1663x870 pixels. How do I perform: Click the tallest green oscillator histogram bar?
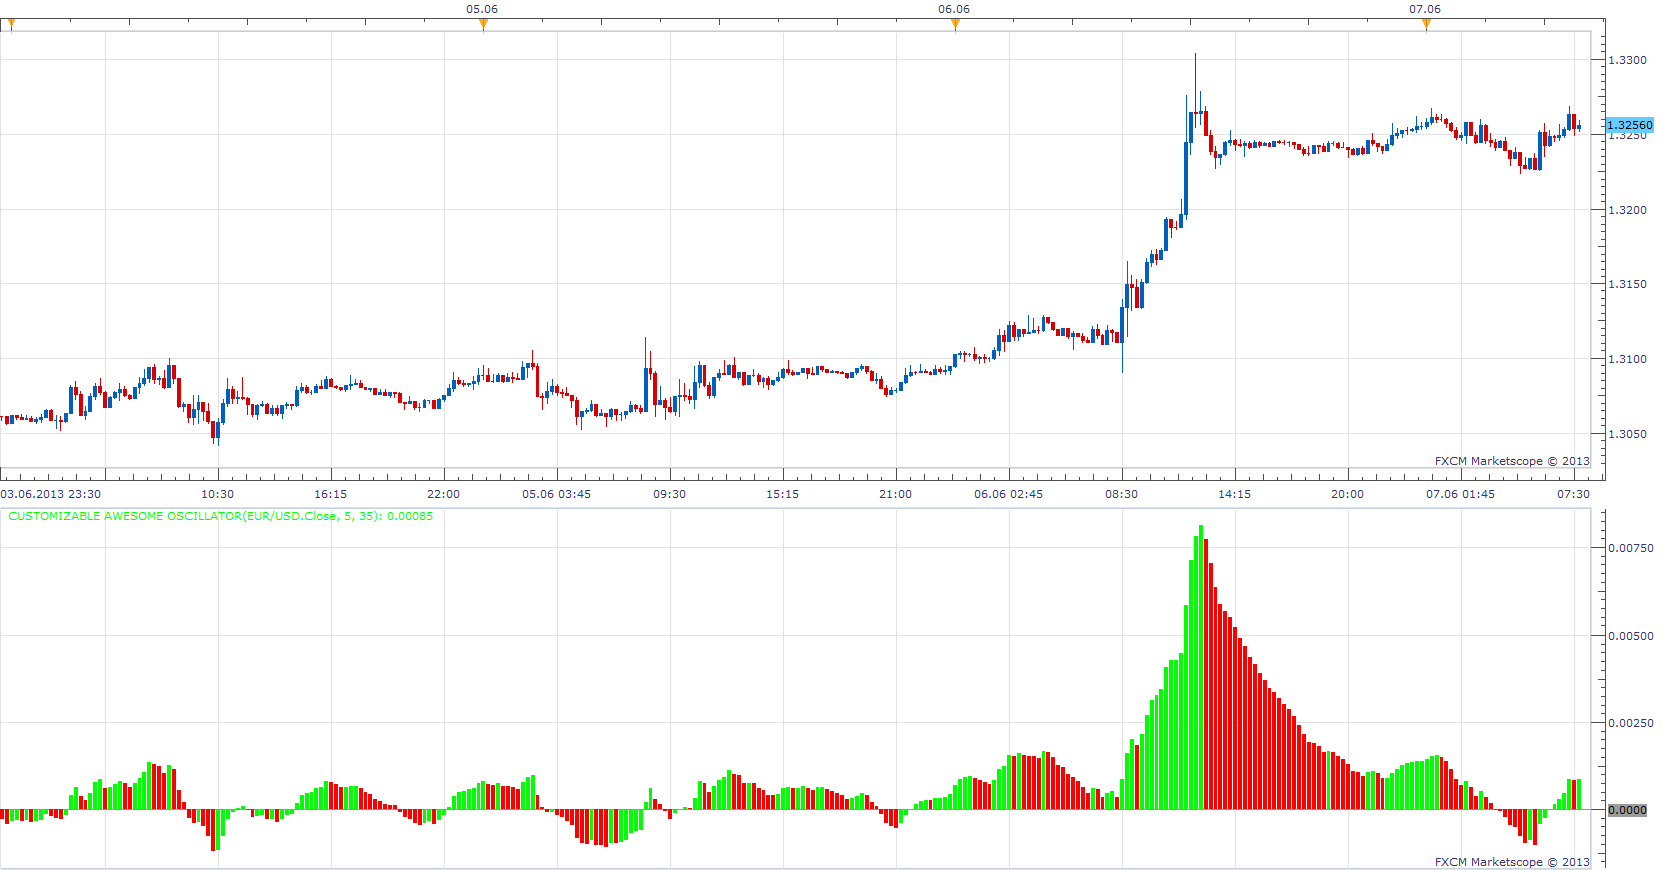[1201, 667]
